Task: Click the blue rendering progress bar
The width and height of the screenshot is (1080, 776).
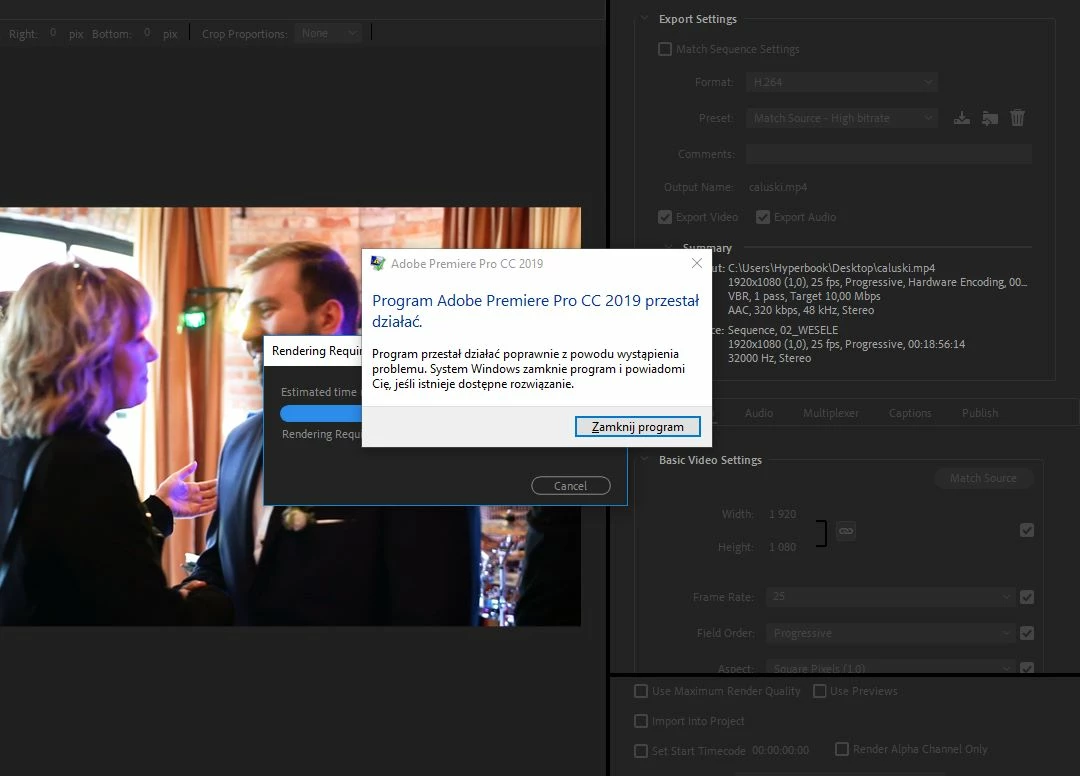Action: [321, 413]
